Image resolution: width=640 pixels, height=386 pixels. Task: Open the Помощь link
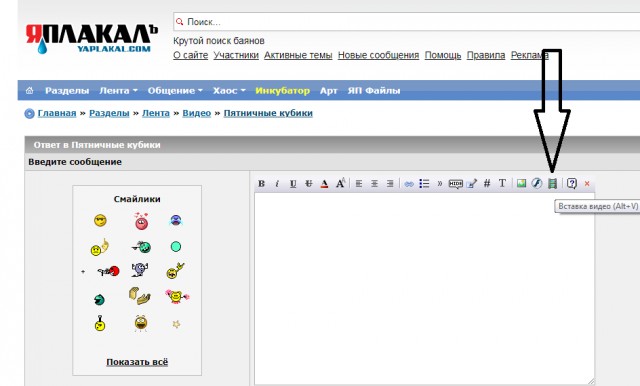443,55
